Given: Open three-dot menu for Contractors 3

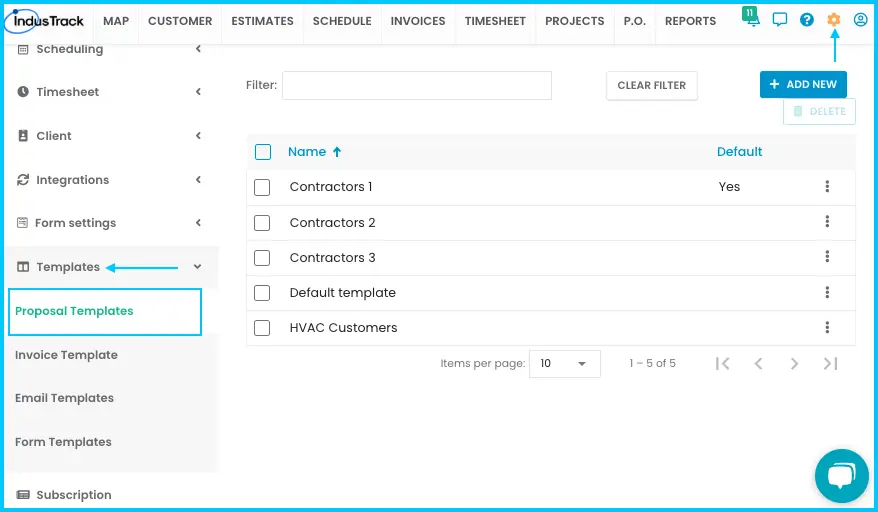Looking at the screenshot, I should click(827, 257).
